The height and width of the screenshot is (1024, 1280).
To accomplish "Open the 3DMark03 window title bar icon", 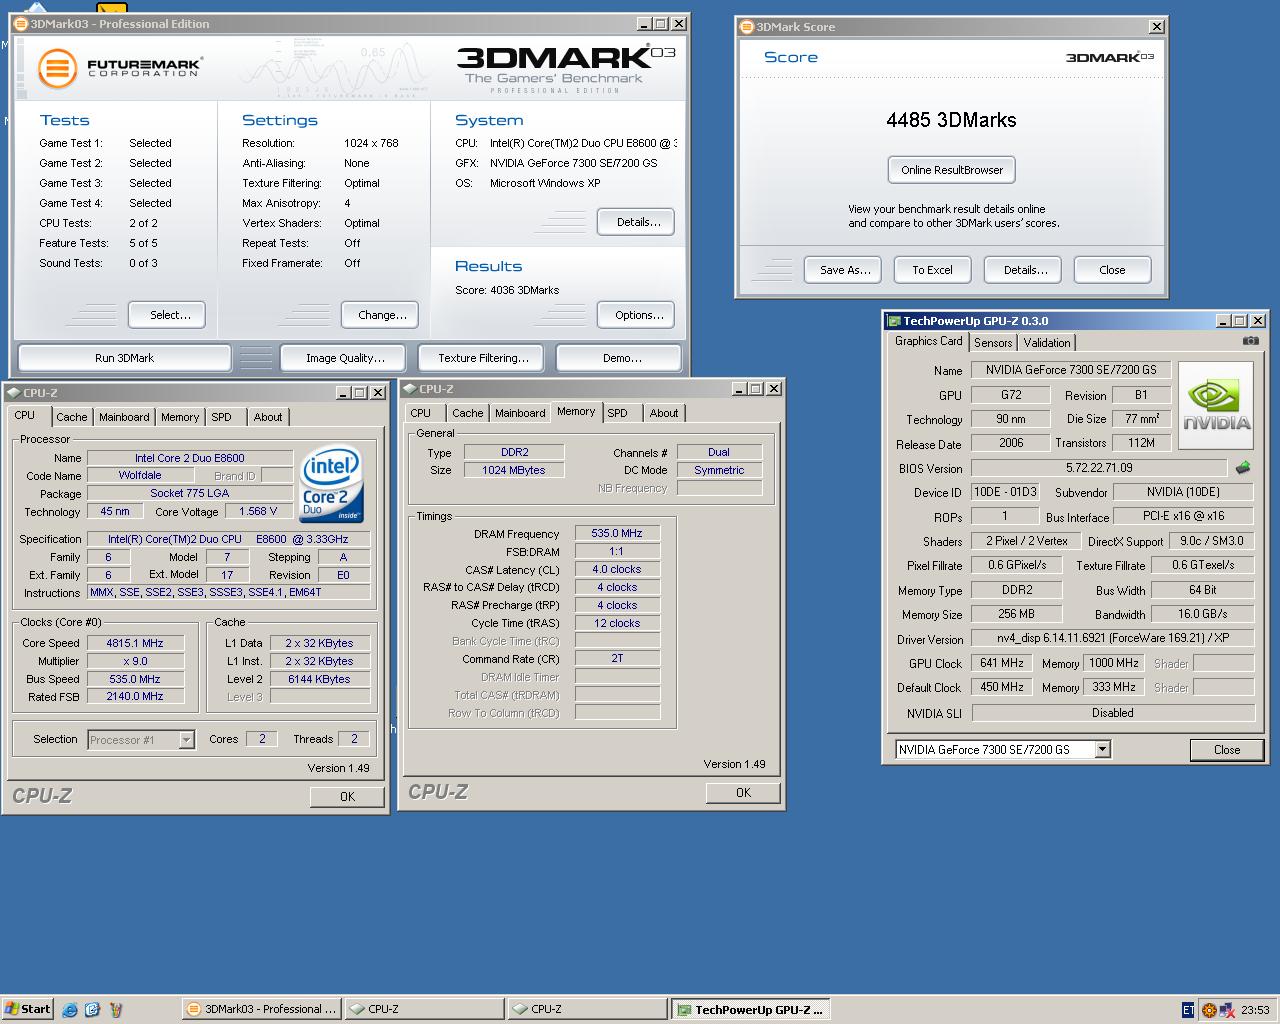I will tap(21, 23).
